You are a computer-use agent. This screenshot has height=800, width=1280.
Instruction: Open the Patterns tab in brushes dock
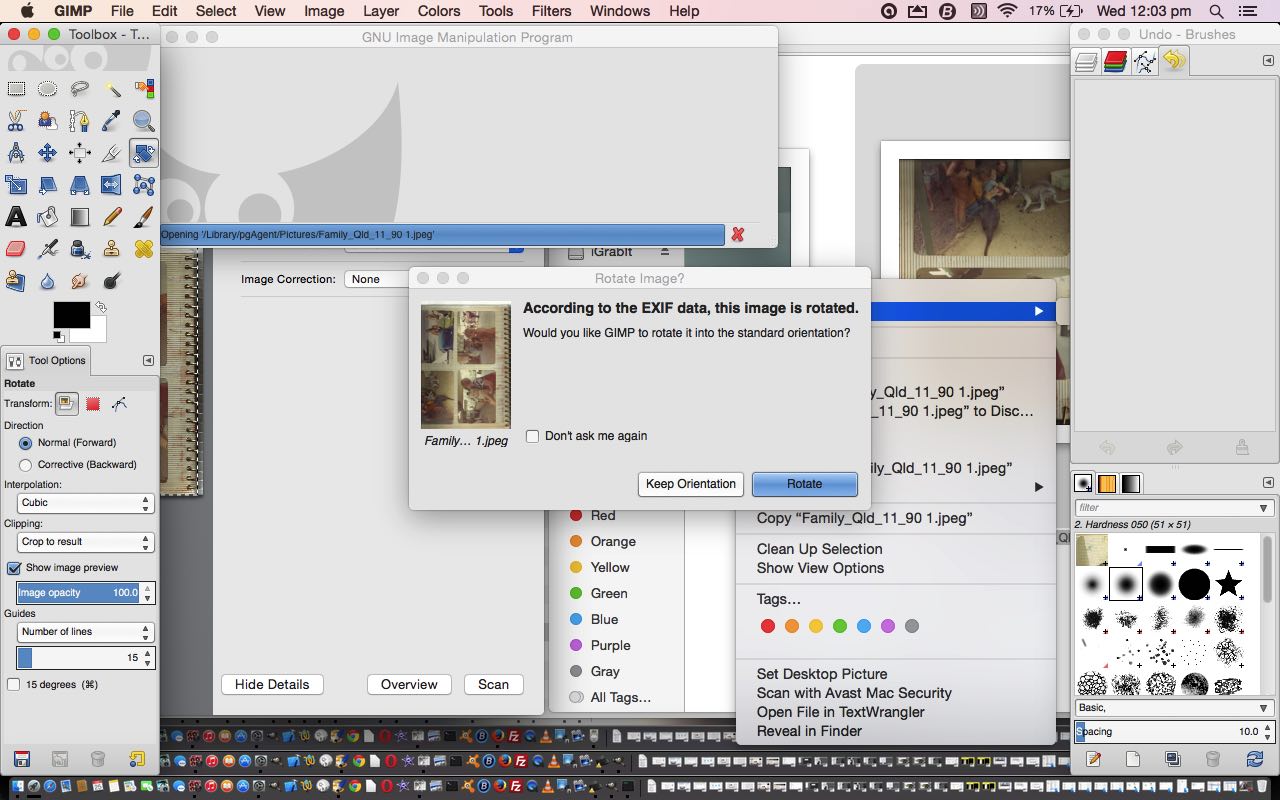(x=1107, y=484)
